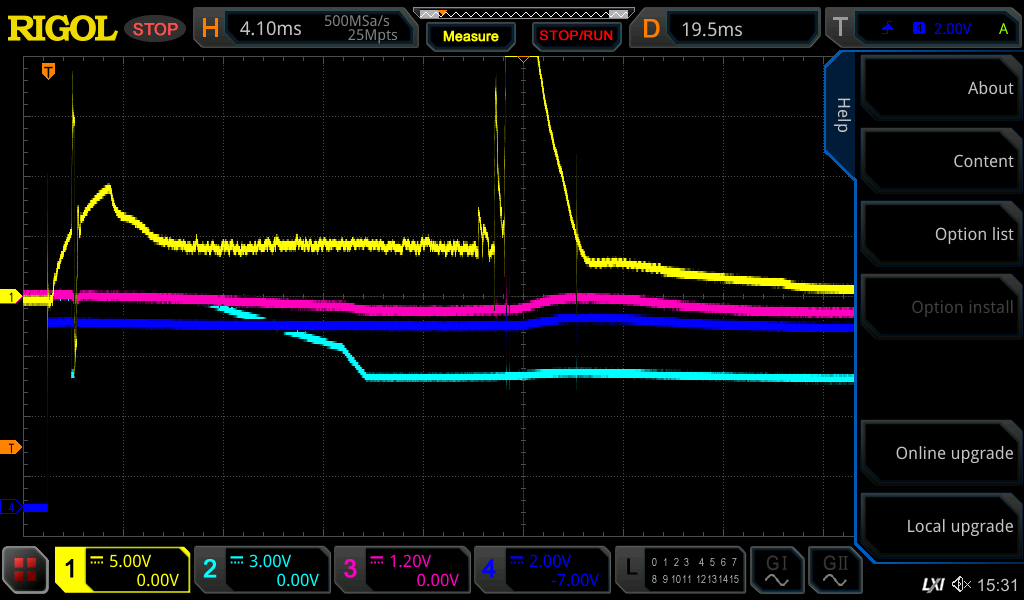
Task: Click the orange trigger level T marker
Action: tap(11, 447)
